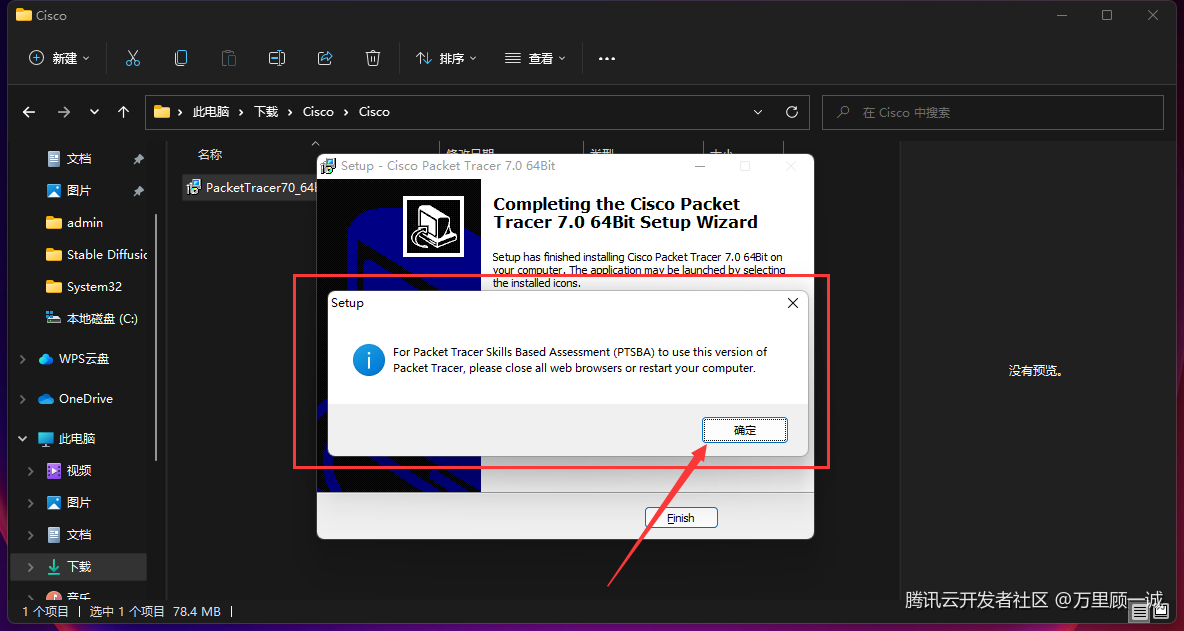
Task: Expand the 视频 tree node
Action: coord(30,471)
